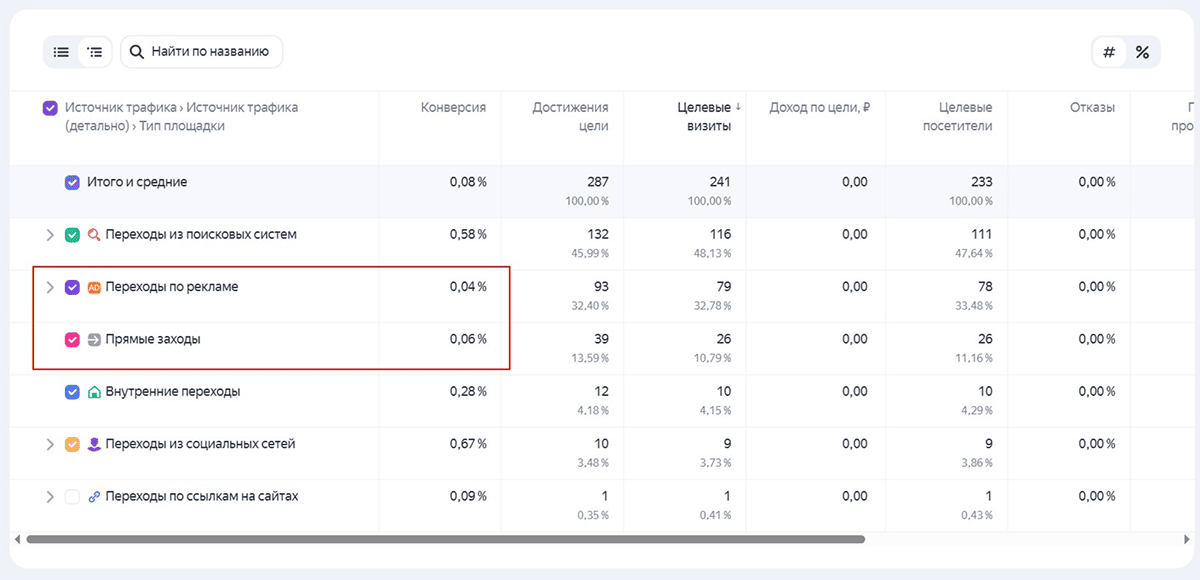Select the flat list view icon

60,51
